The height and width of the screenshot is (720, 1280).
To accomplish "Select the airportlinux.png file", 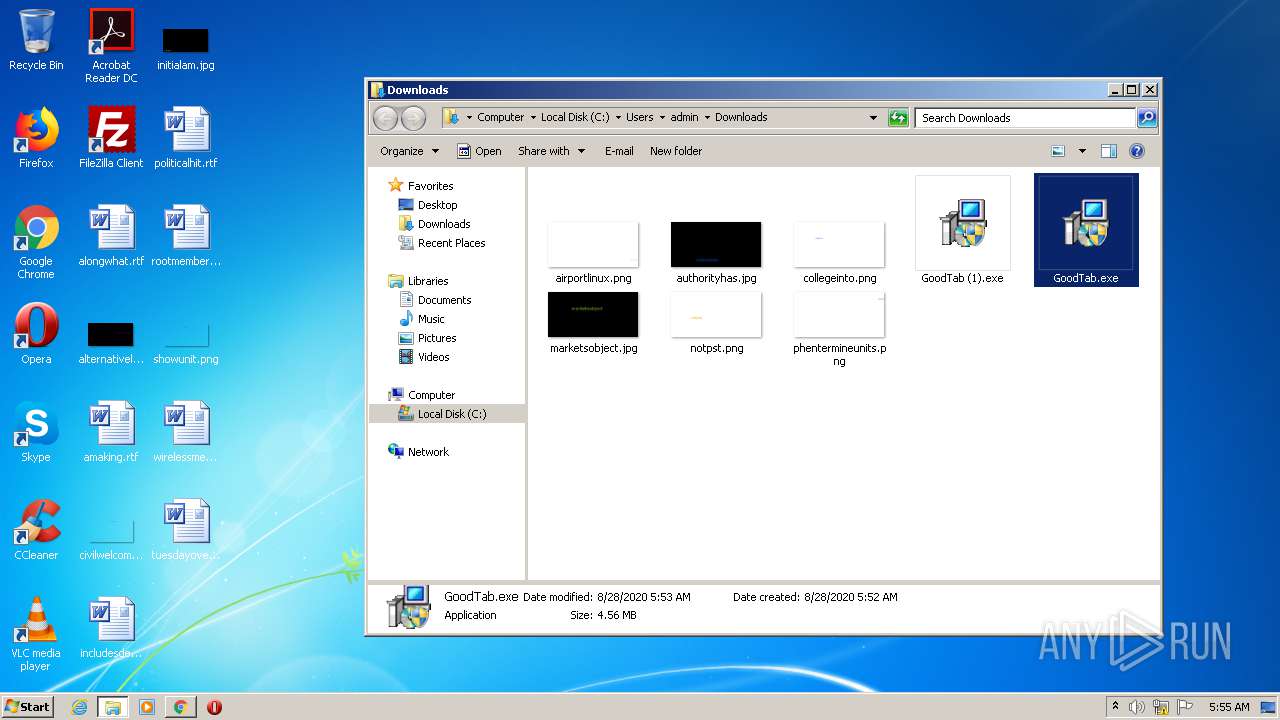I will click(593, 253).
